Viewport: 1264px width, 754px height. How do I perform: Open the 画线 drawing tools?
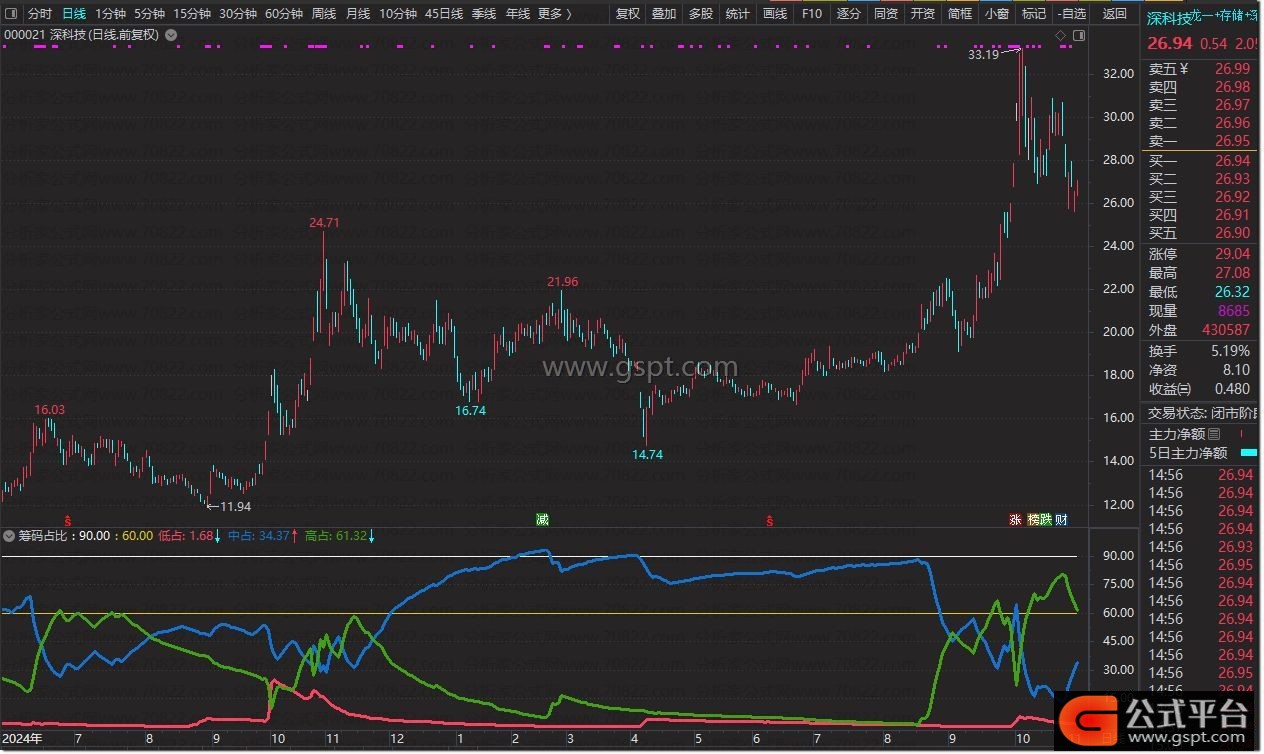tap(775, 14)
